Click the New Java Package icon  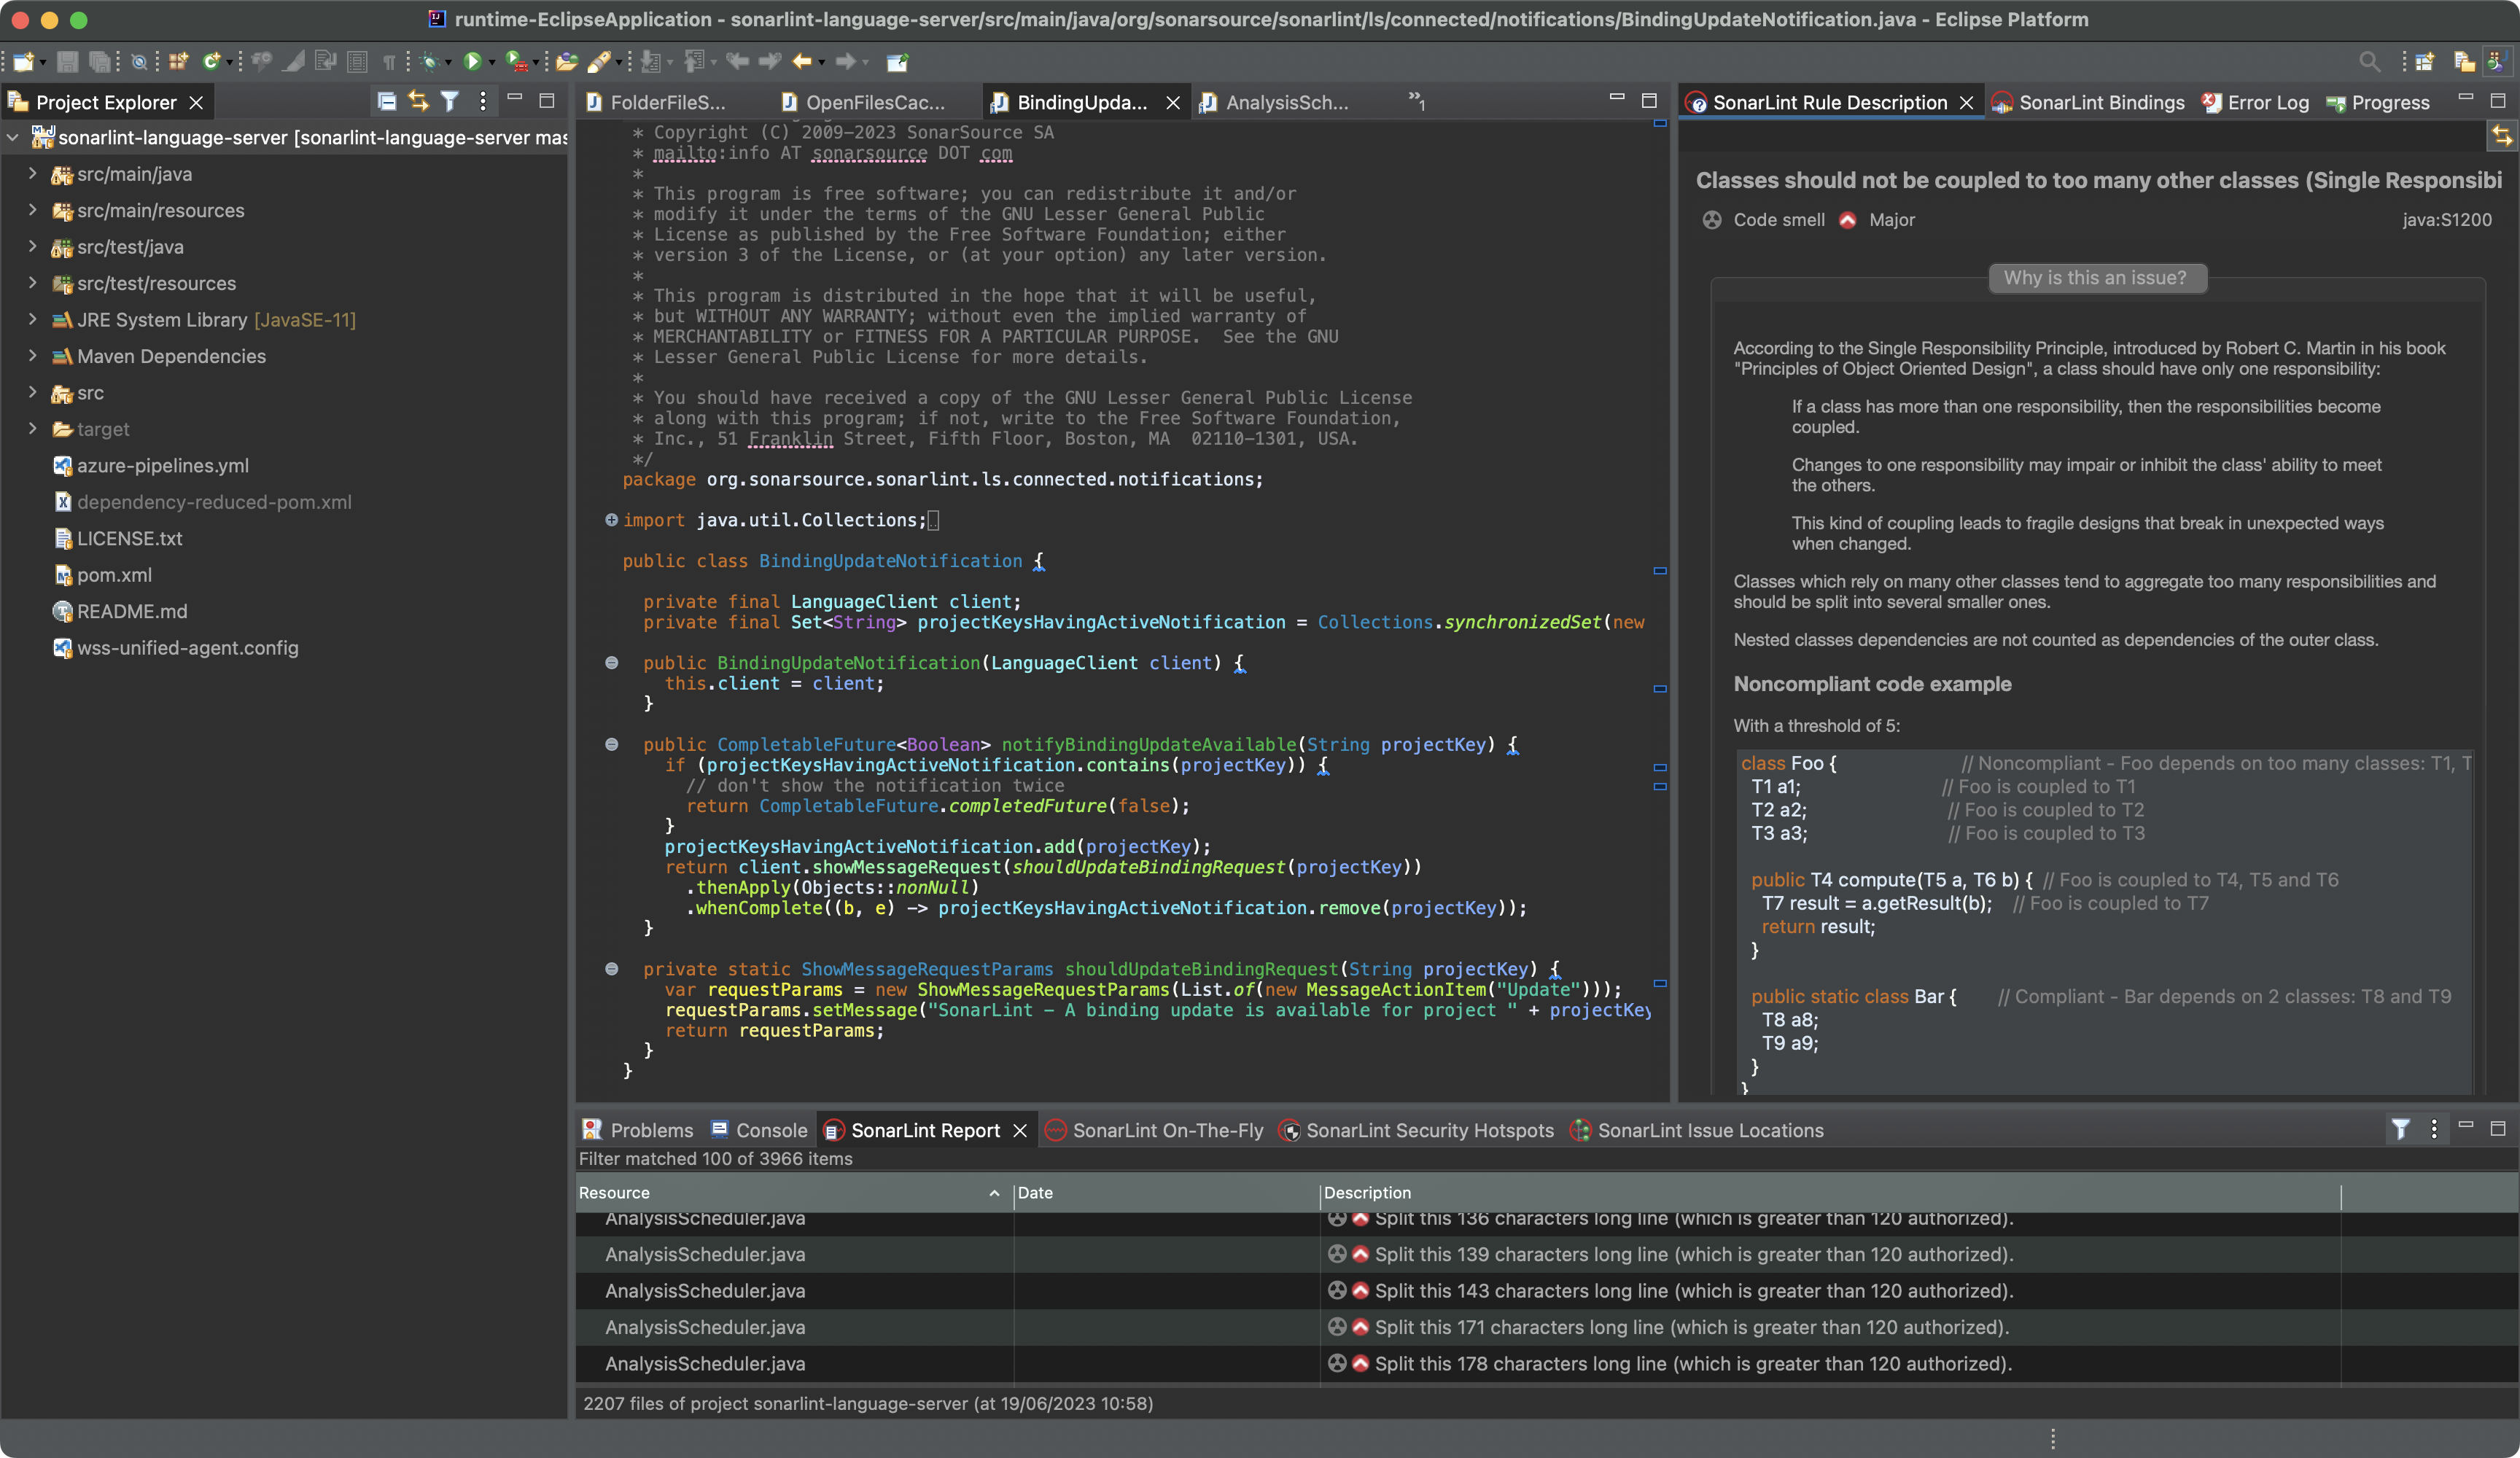pyautogui.click(x=178, y=62)
